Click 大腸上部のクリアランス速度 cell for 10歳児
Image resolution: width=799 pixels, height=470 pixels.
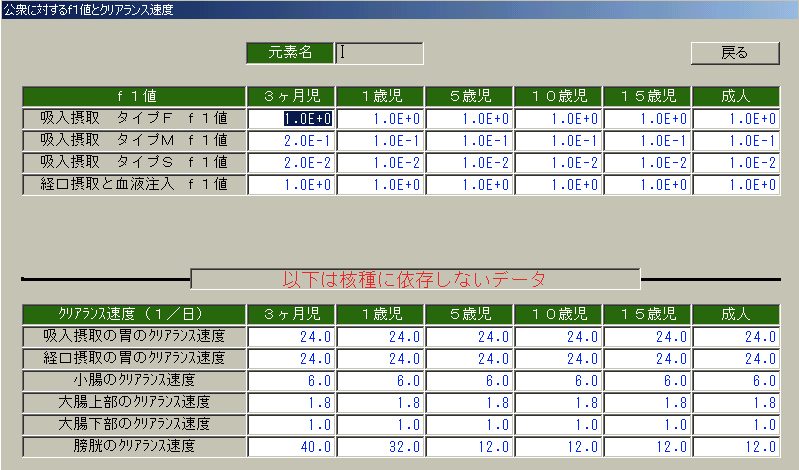coord(557,402)
